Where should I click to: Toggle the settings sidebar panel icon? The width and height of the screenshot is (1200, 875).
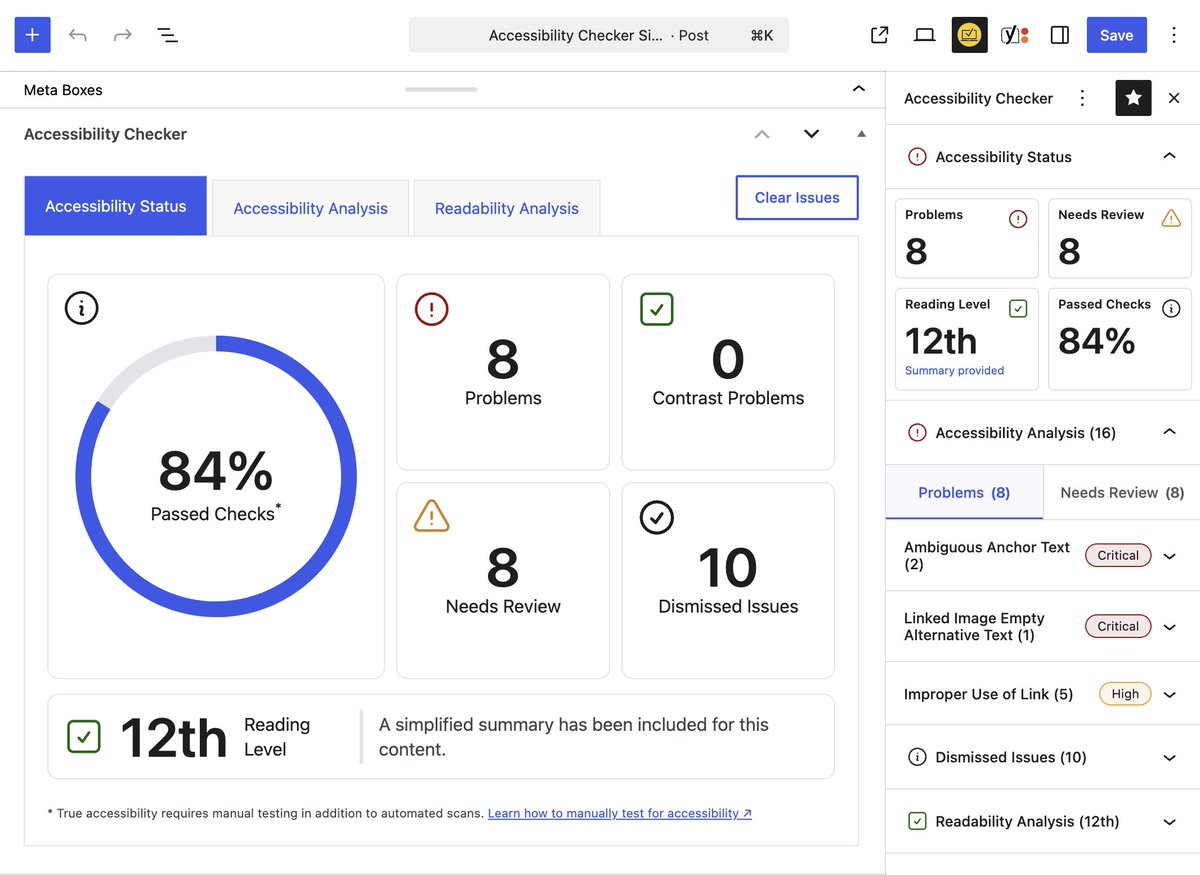[1060, 35]
